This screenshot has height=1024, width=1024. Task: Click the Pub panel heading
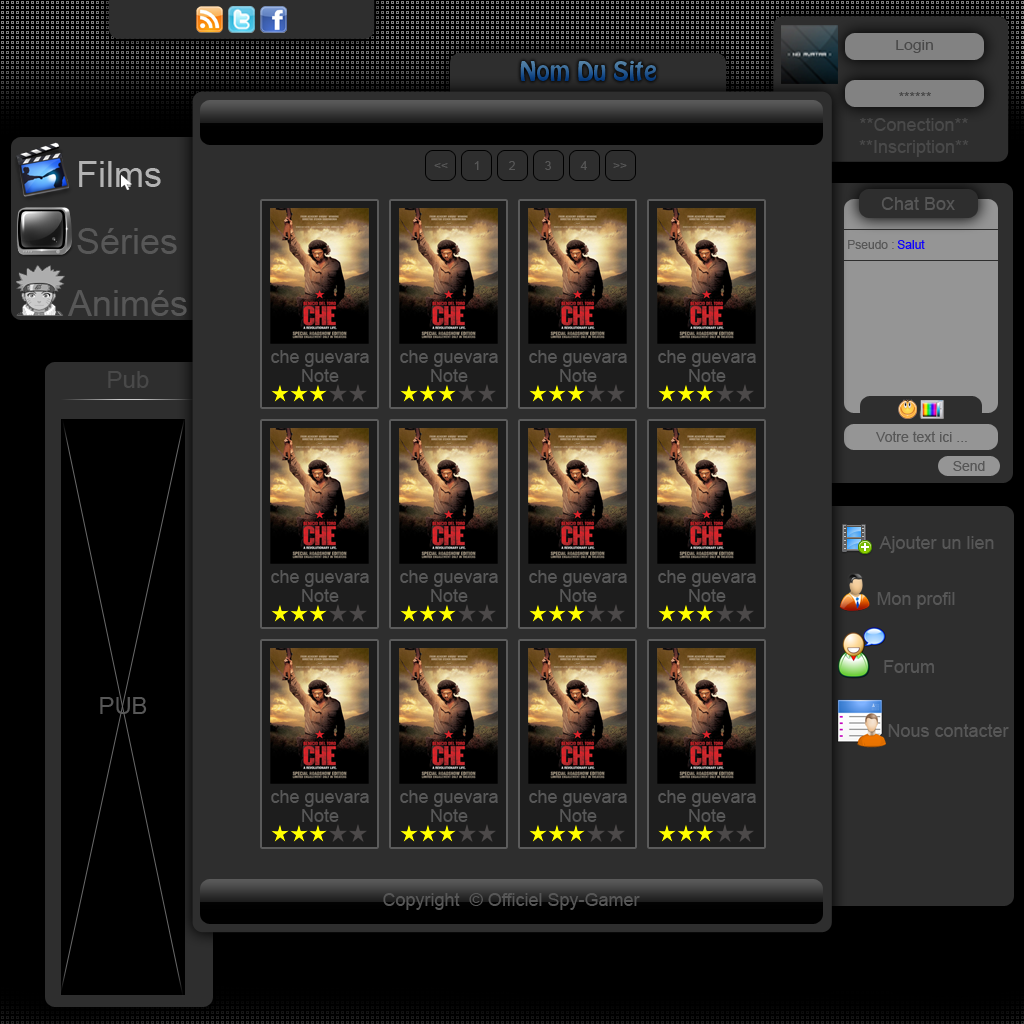coord(128,379)
